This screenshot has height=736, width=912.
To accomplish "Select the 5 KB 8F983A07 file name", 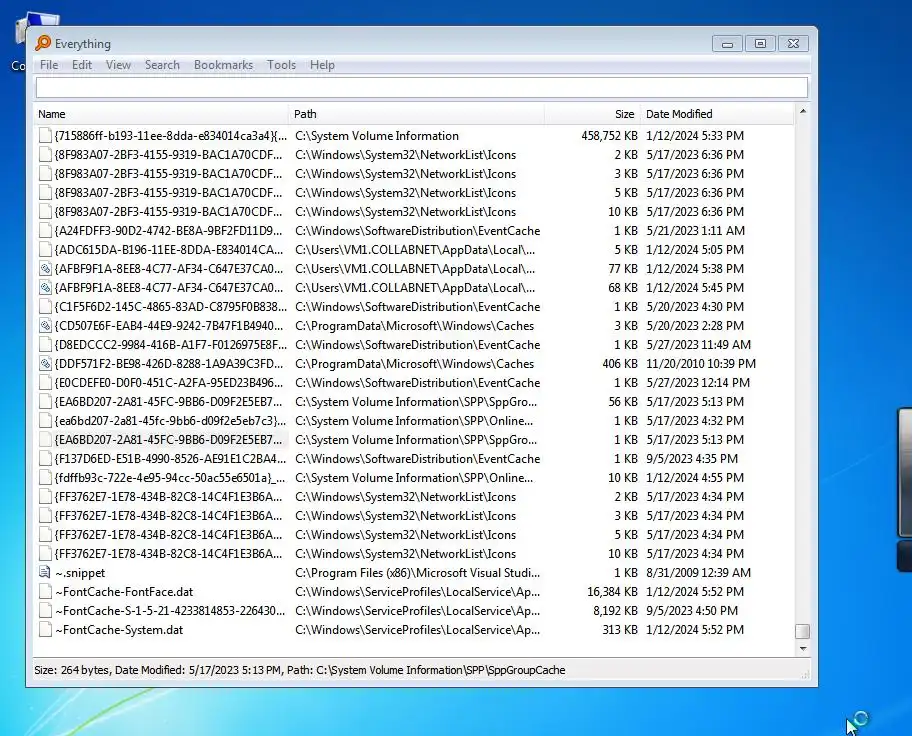I will (x=168, y=193).
